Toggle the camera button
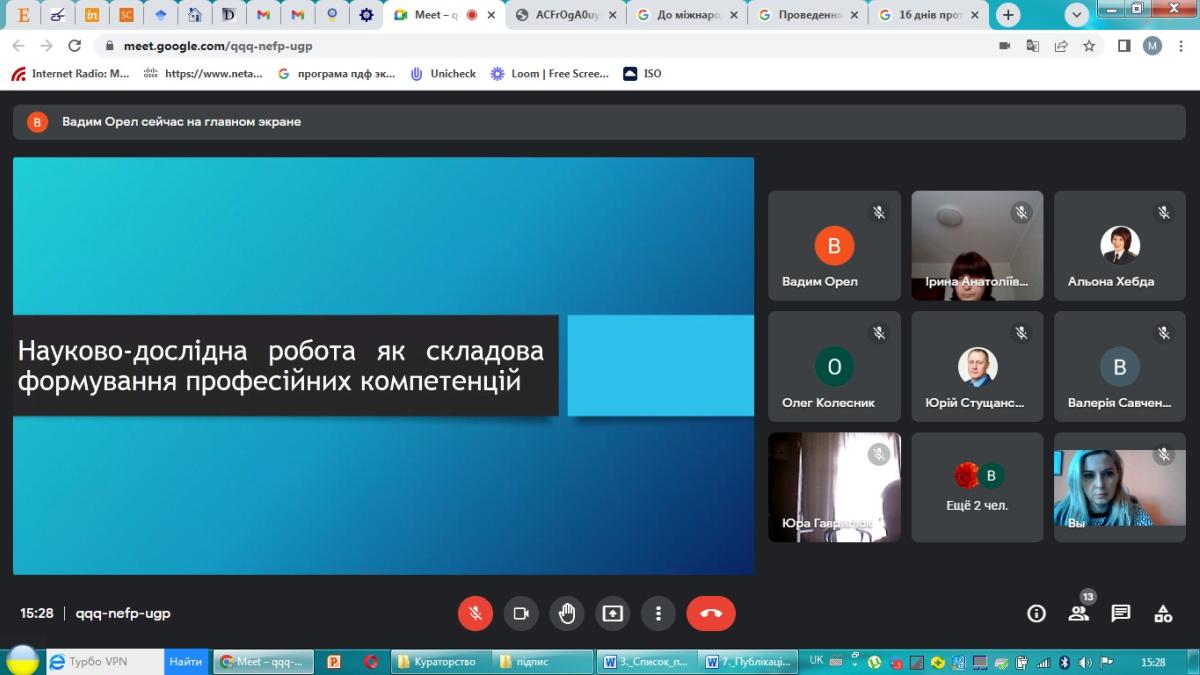 (520, 613)
